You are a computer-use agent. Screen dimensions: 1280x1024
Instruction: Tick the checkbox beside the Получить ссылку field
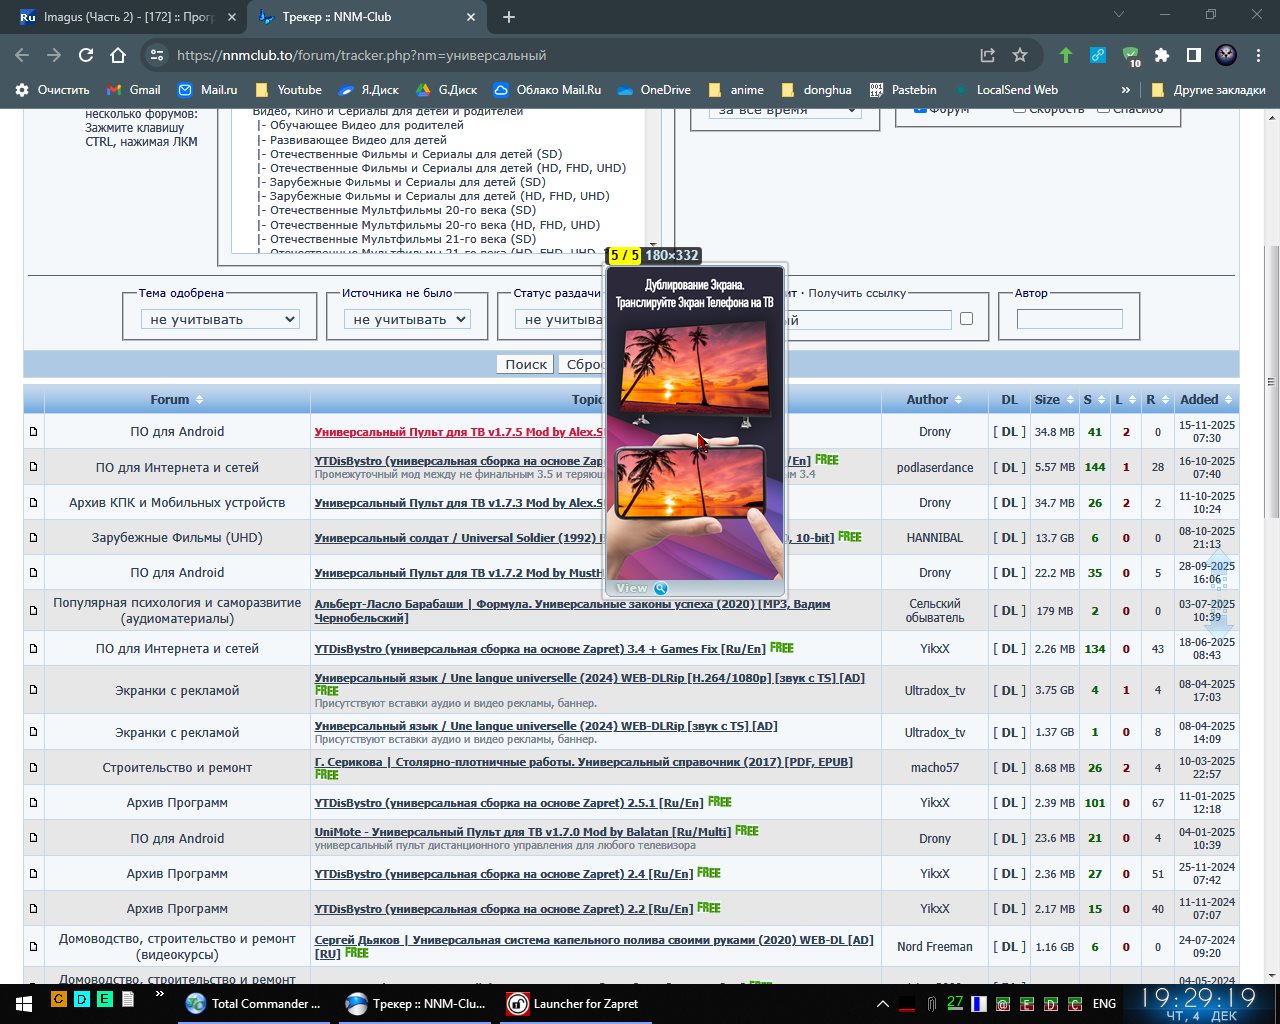pos(966,319)
